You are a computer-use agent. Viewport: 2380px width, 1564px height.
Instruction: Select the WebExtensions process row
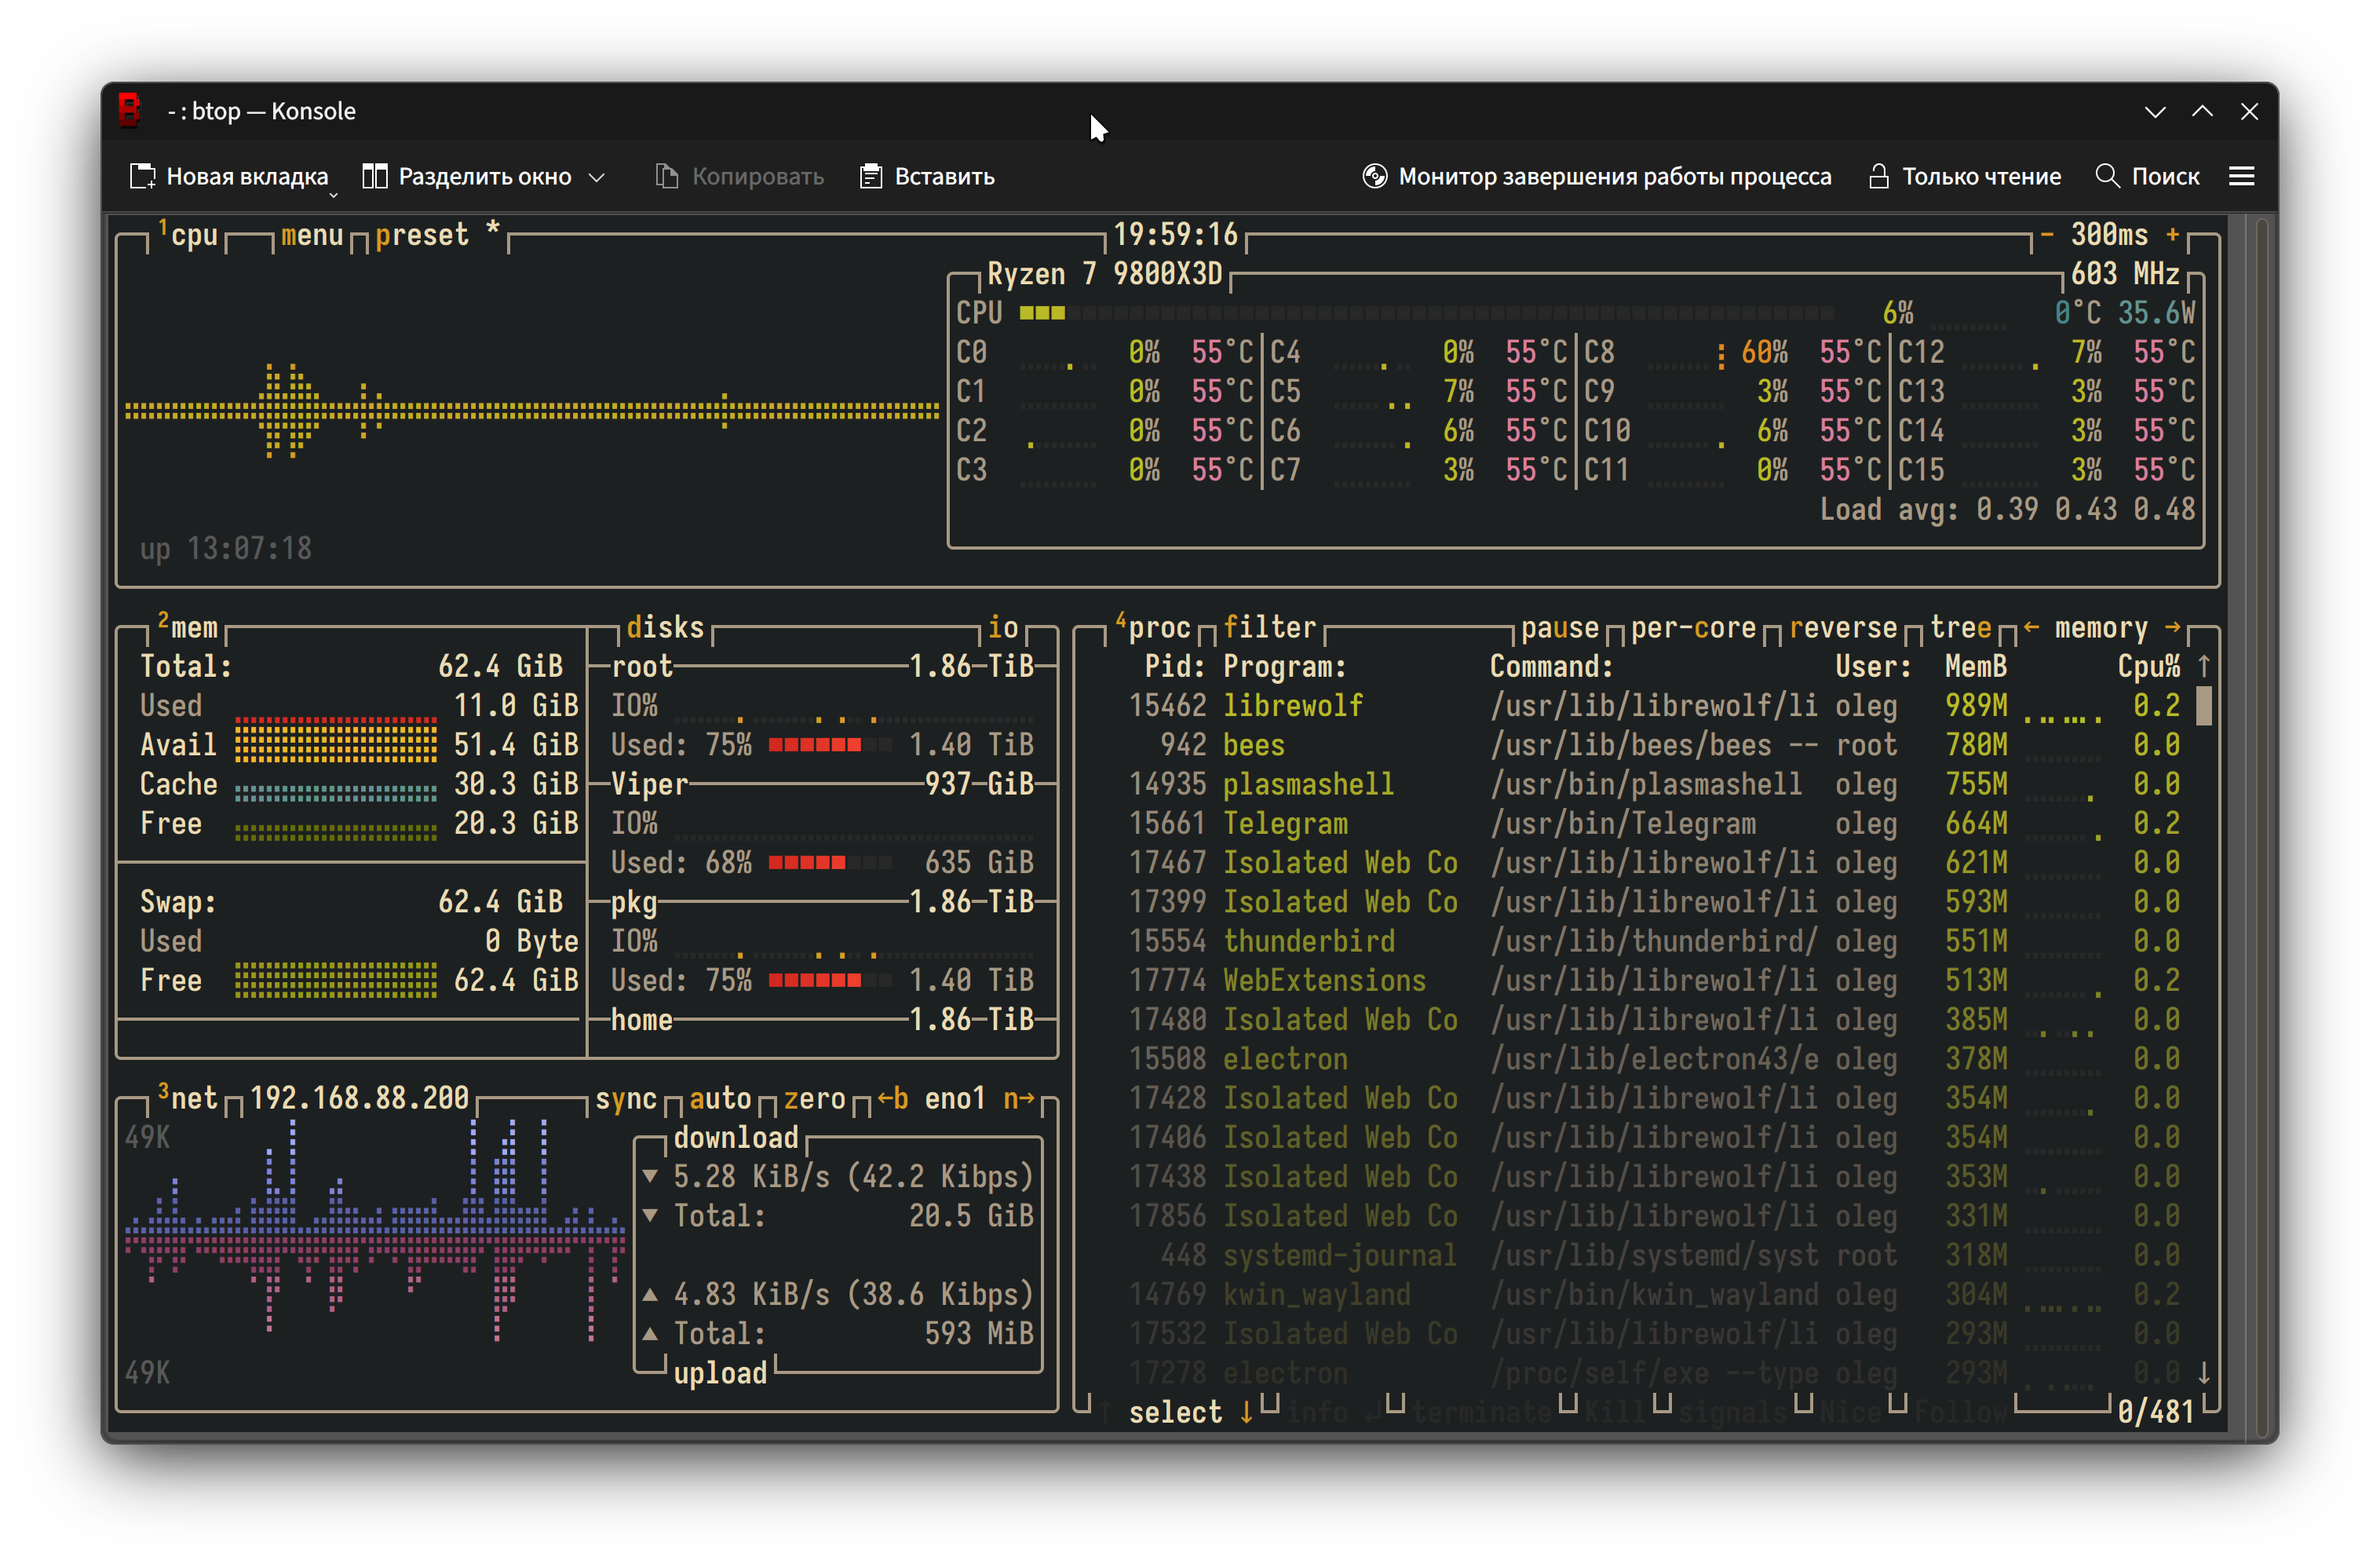tap(1653, 981)
